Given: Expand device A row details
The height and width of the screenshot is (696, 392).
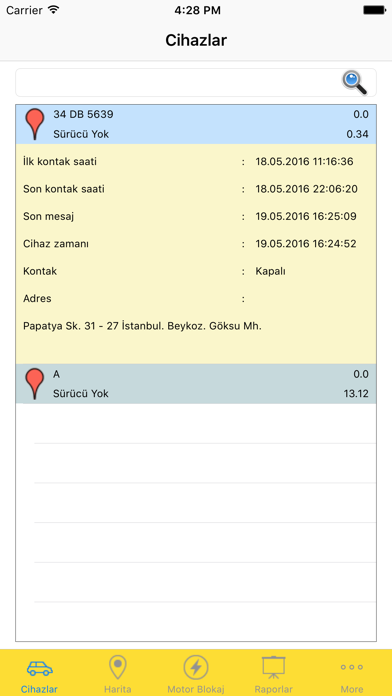Looking at the screenshot, I should click(x=196, y=384).
